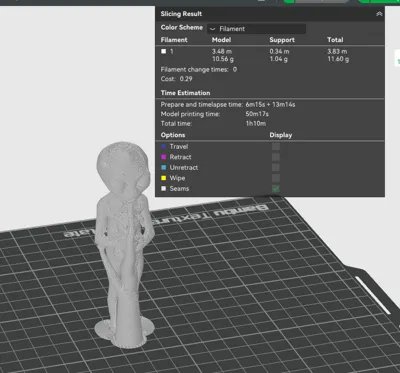Click the Filament 1 white color swatch
The width and height of the screenshot is (400, 373).
click(x=163, y=51)
